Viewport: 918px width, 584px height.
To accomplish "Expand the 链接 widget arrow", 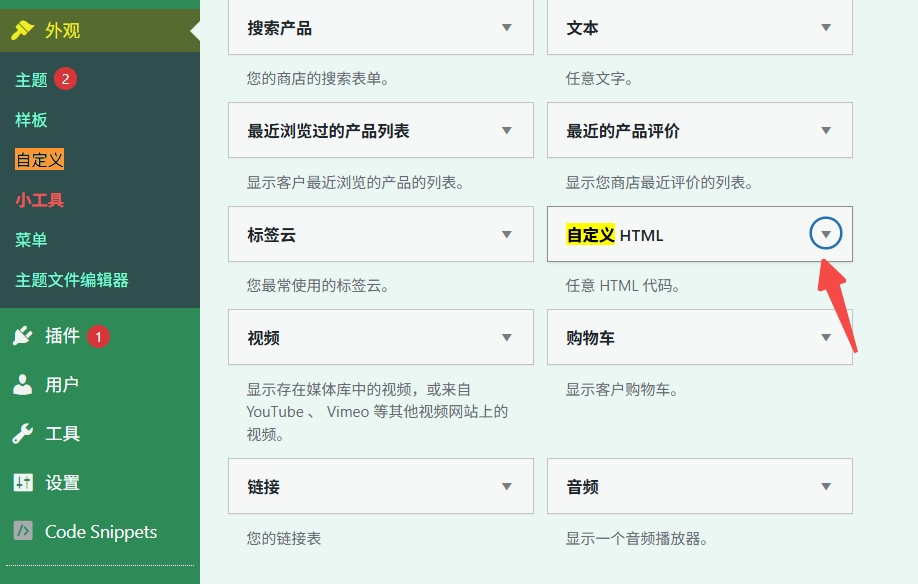I will pyautogui.click(x=507, y=486).
